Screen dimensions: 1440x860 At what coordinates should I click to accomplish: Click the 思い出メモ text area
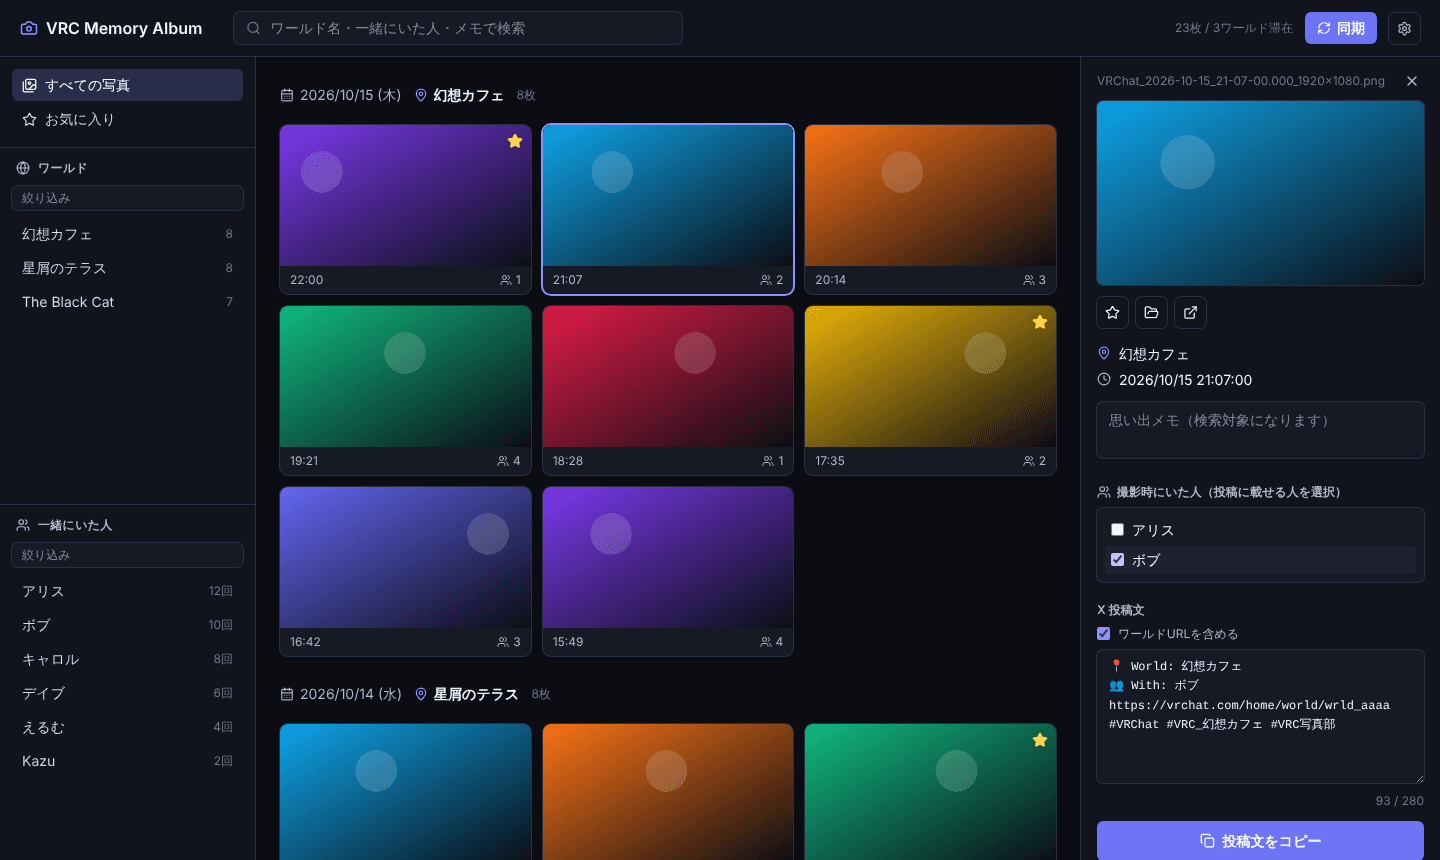(1260, 430)
